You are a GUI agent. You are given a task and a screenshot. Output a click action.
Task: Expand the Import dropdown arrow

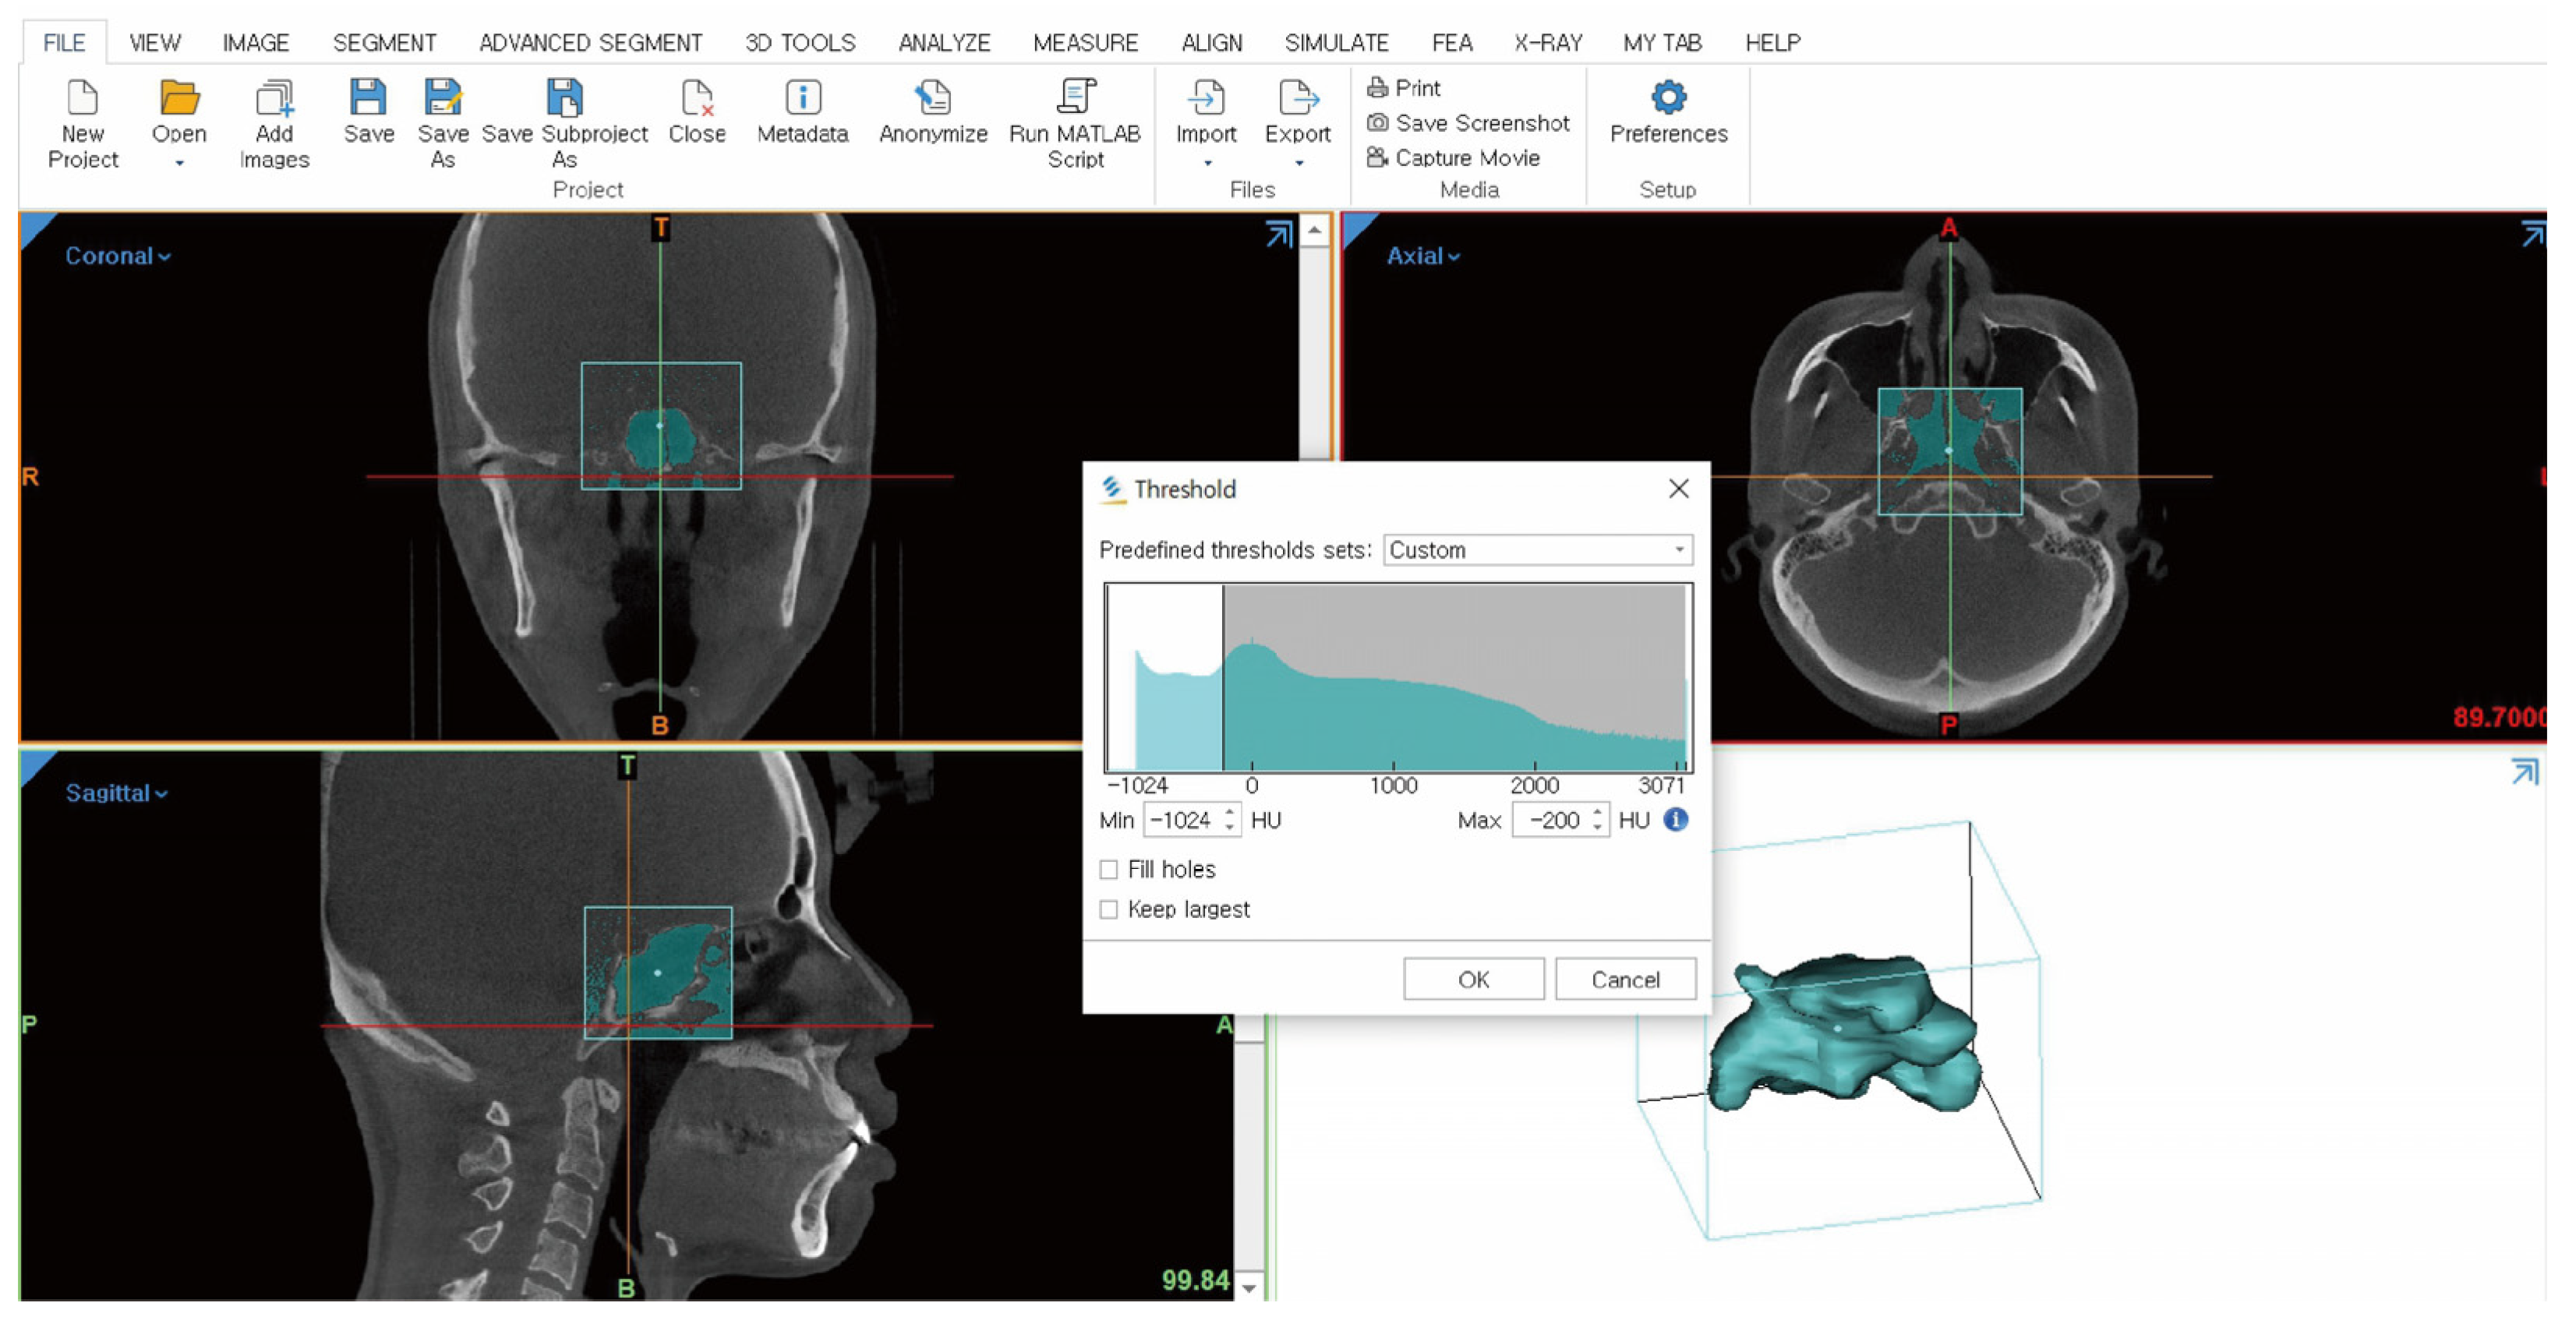coord(1207,163)
